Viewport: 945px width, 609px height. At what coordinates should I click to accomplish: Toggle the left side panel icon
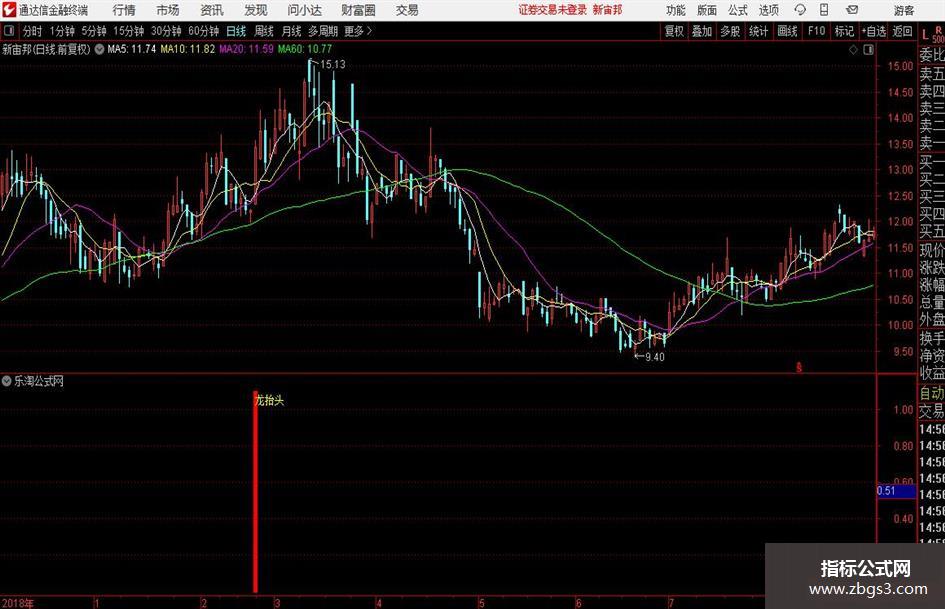coord(9,31)
